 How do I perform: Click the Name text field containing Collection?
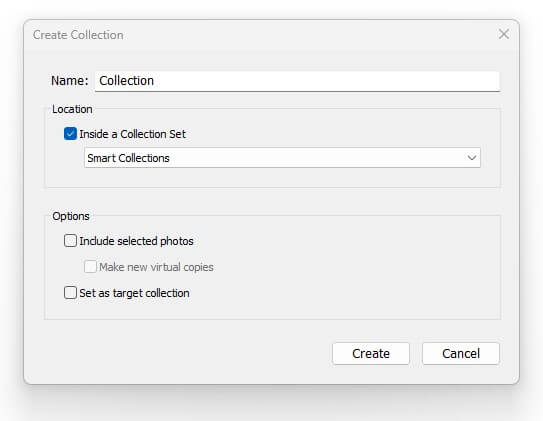[297, 81]
